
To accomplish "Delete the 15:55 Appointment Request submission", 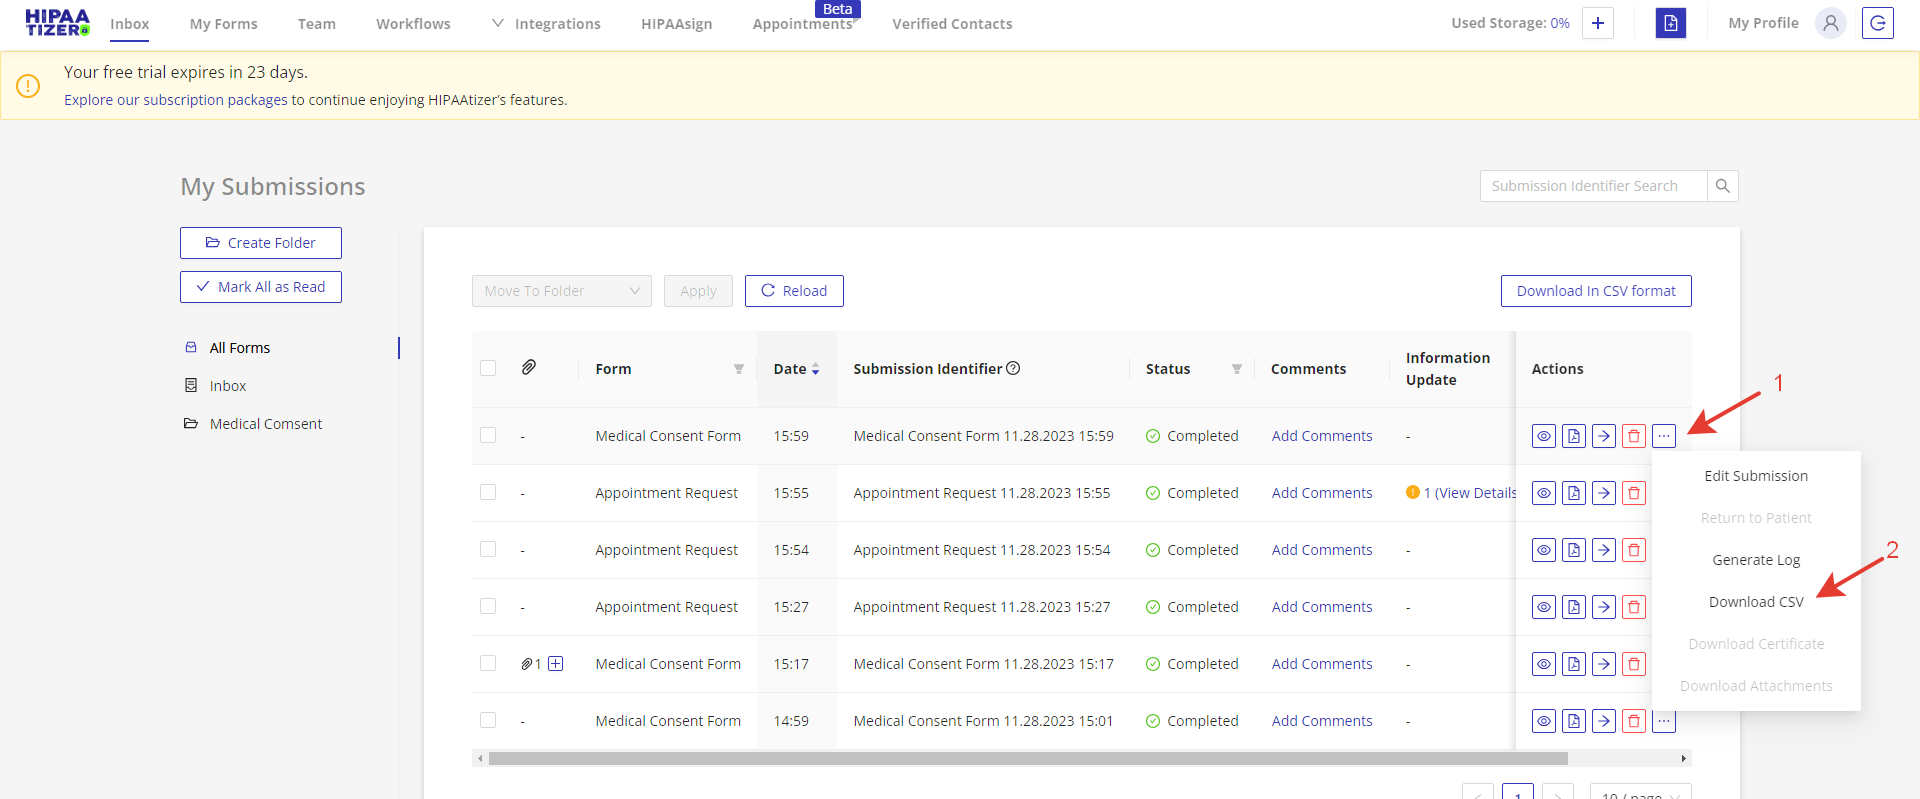I will point(1634,493).
